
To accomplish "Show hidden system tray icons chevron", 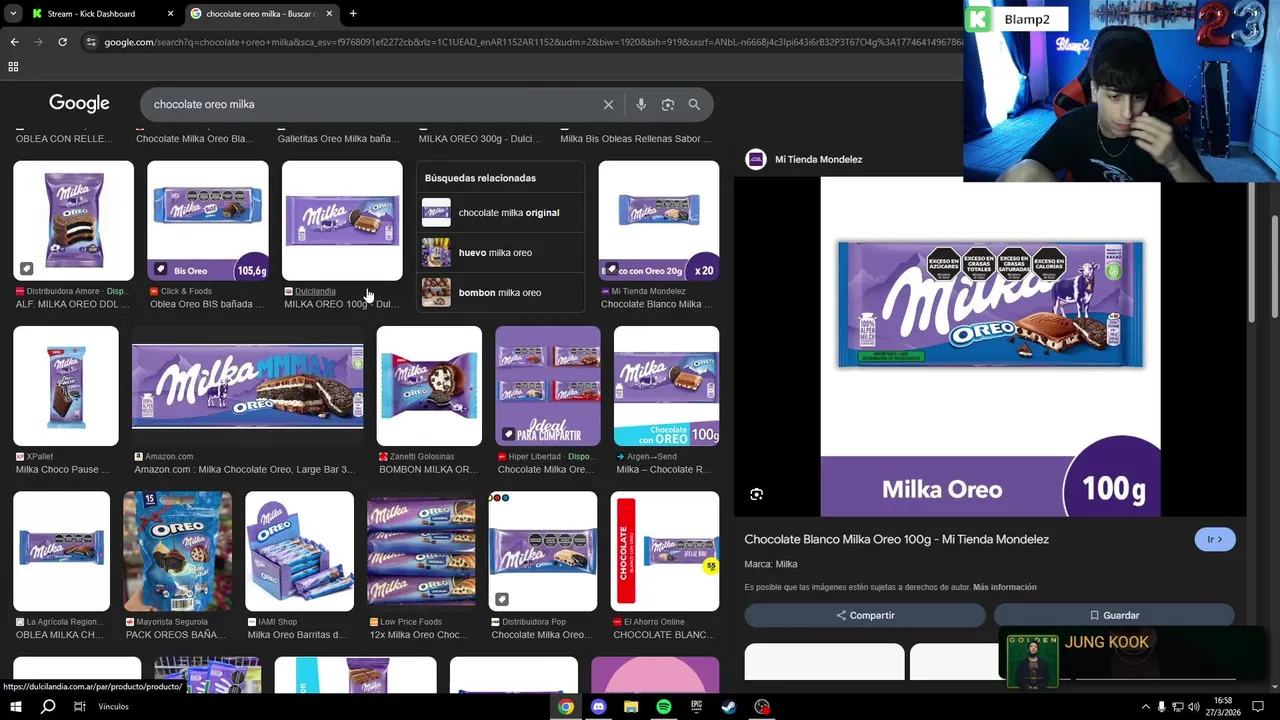I will (x=1145, y=707).
